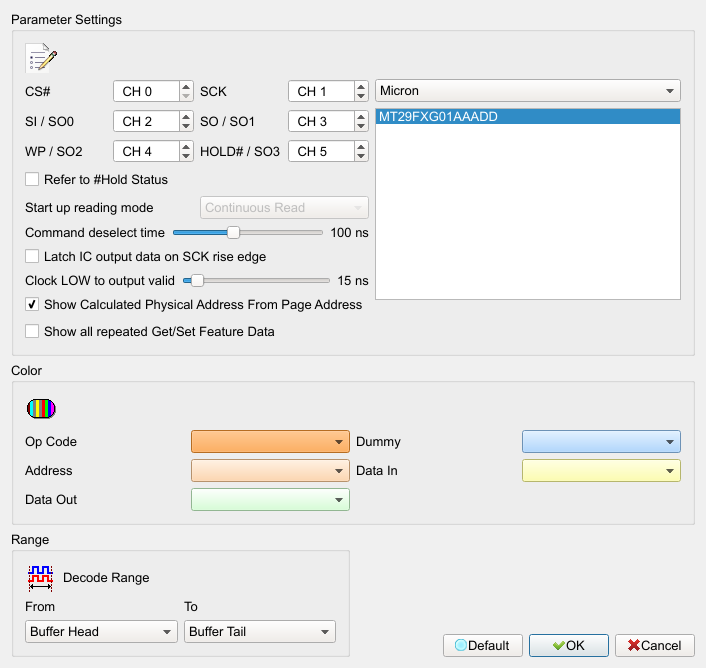Enable Refer to #Hold Status checkbox
706x668 pixels.
pyautogui.click(x=32, y=179)
